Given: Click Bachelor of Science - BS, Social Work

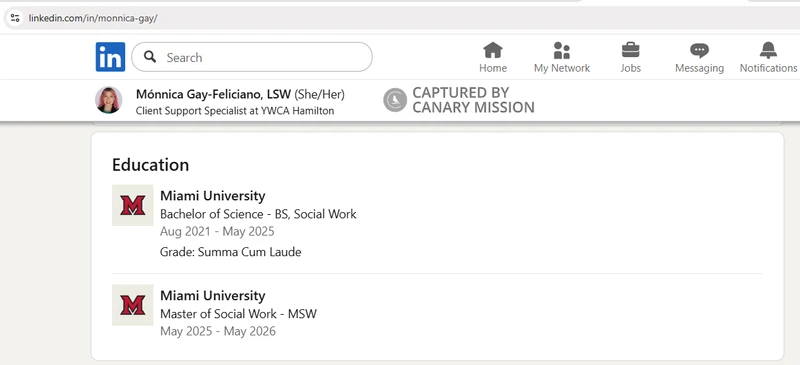Looking at the screenshot, I should pos(258,214).
